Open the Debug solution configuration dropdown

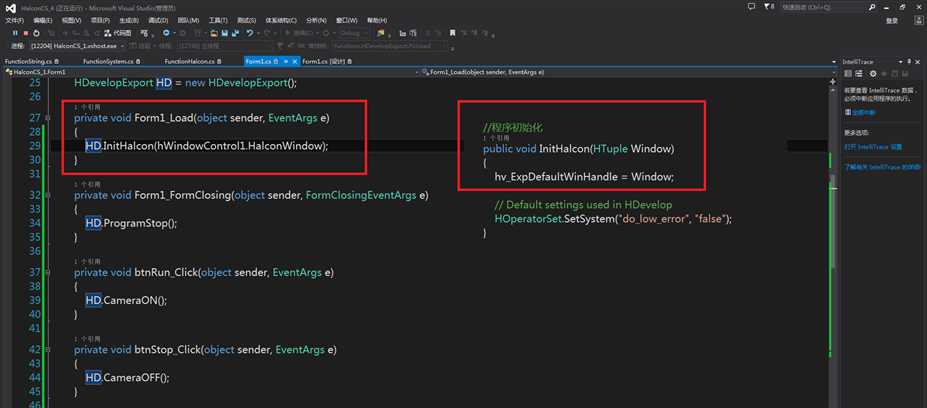pyautogui.click(x=353, y=33)
